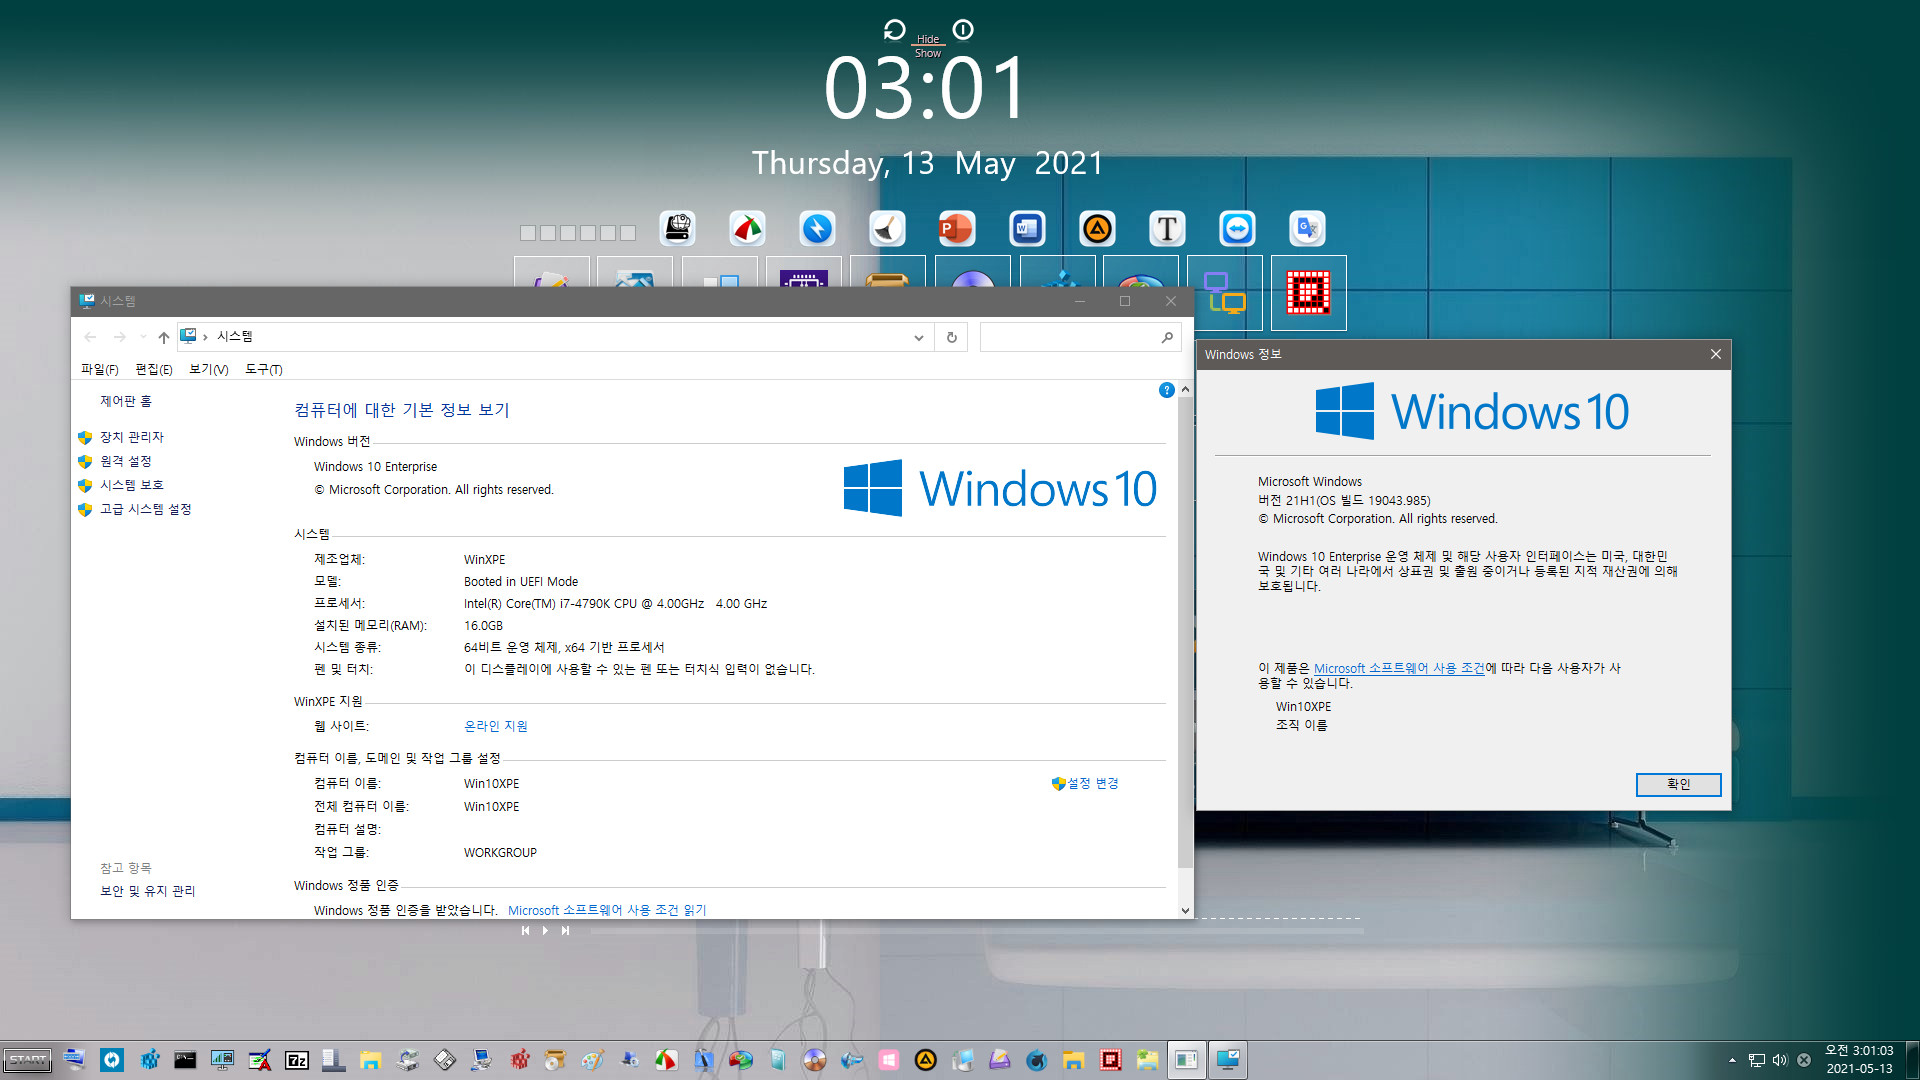Go up one level in 시스템 window
The width and height of the screenshot is (1920, 1080).
coord(163,337)
